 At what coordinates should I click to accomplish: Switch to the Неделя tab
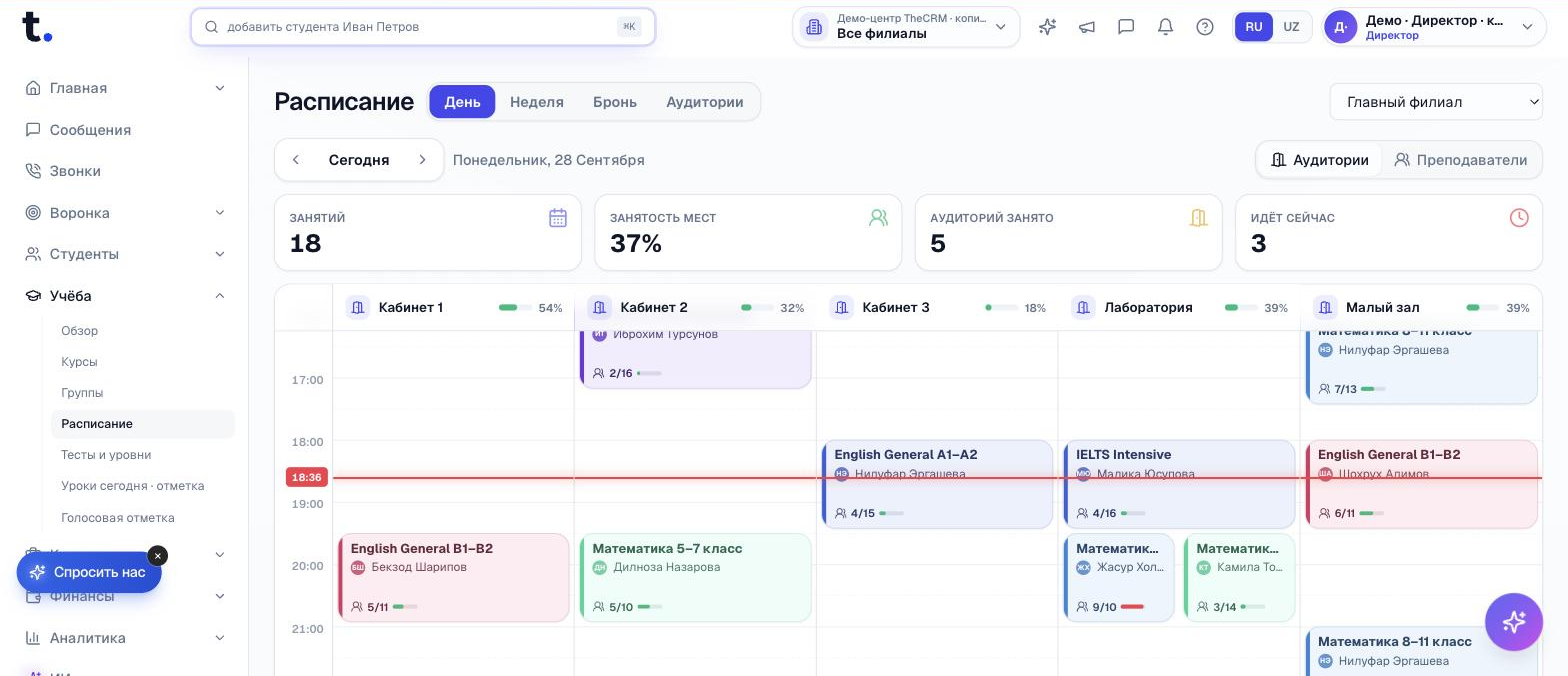pos(537,102)
